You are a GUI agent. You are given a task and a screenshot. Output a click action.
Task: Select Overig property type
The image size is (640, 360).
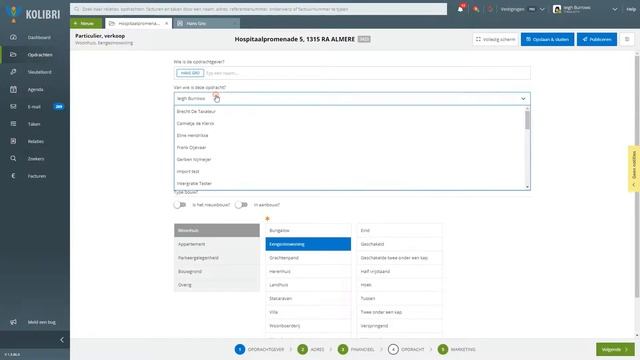point(217,284)
